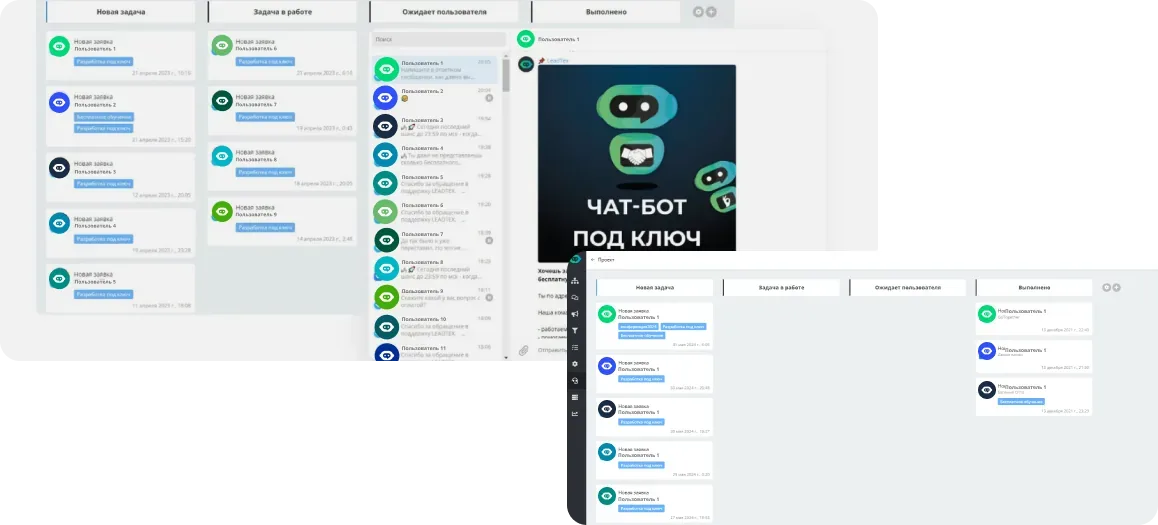
Task: Open the chart statistics icon in front sidebar
Action: pos(575,414)
